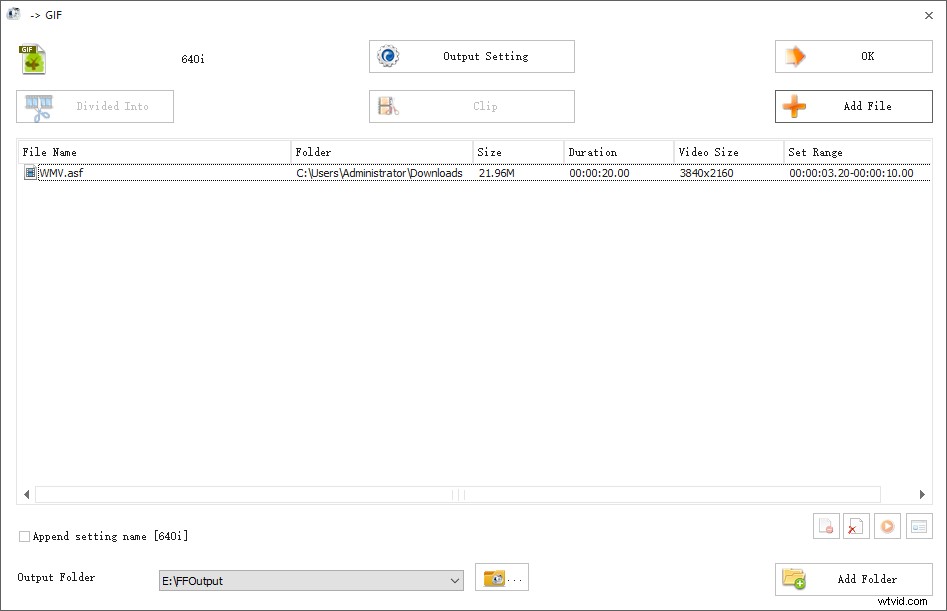
Task: Expand the Output Folder dropdown
Action: click(455, 580)
